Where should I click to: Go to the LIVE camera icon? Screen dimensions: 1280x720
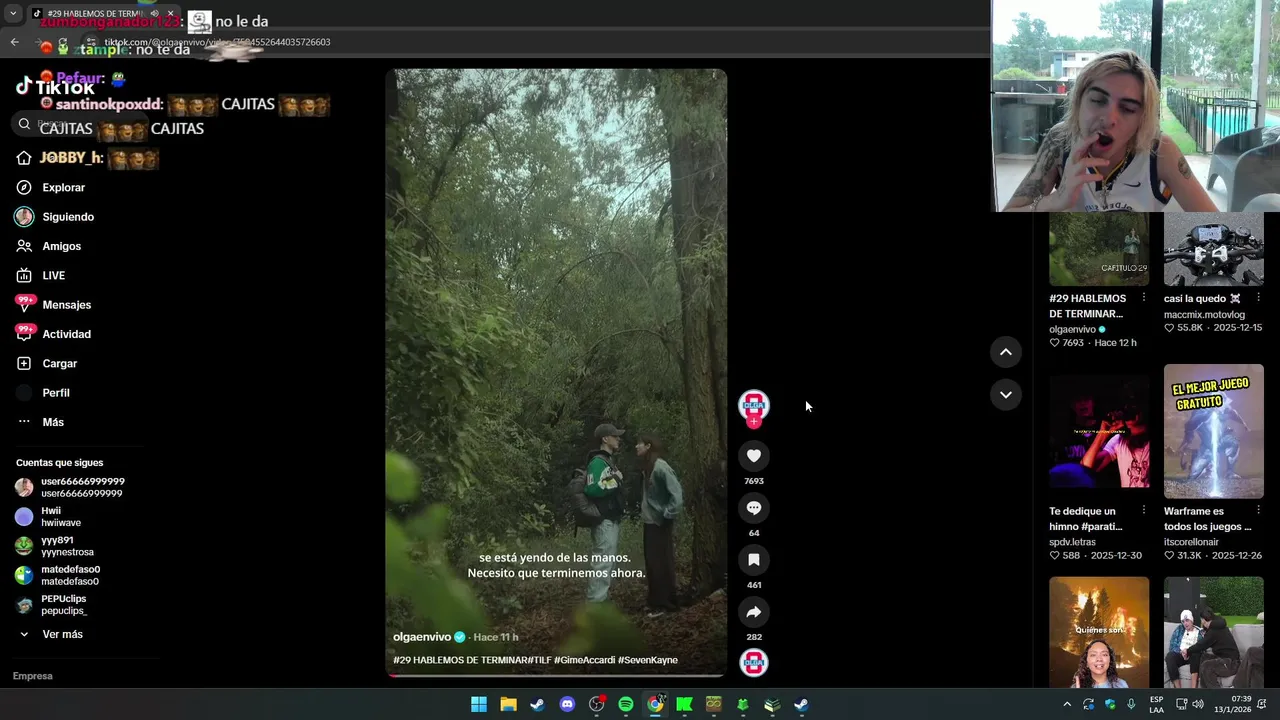point(24,275)
